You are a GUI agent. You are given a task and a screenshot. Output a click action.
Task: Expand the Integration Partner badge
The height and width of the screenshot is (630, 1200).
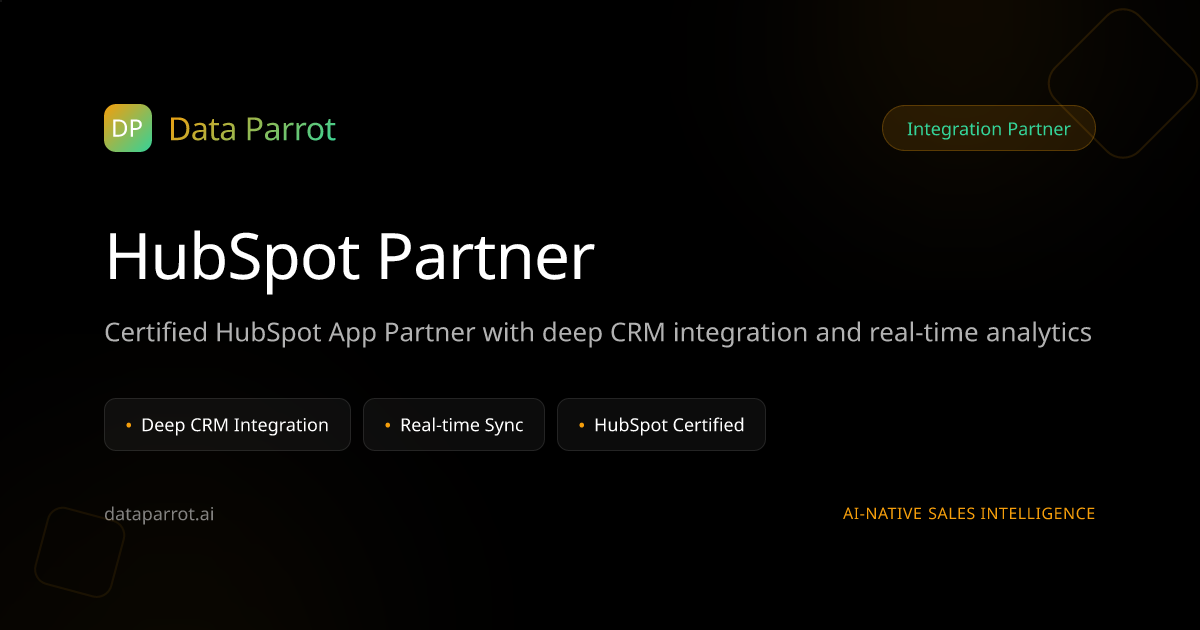(x=988, y=128)
